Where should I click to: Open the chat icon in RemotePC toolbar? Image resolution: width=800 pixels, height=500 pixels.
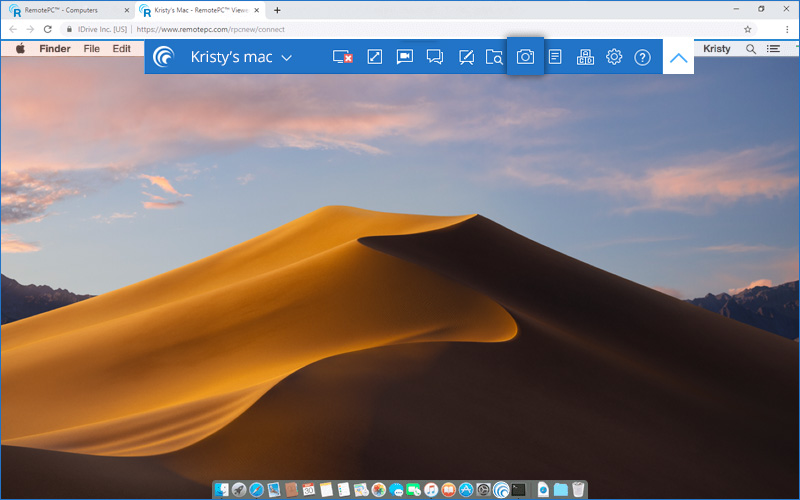pyautogui.click(x=435, y=57)
